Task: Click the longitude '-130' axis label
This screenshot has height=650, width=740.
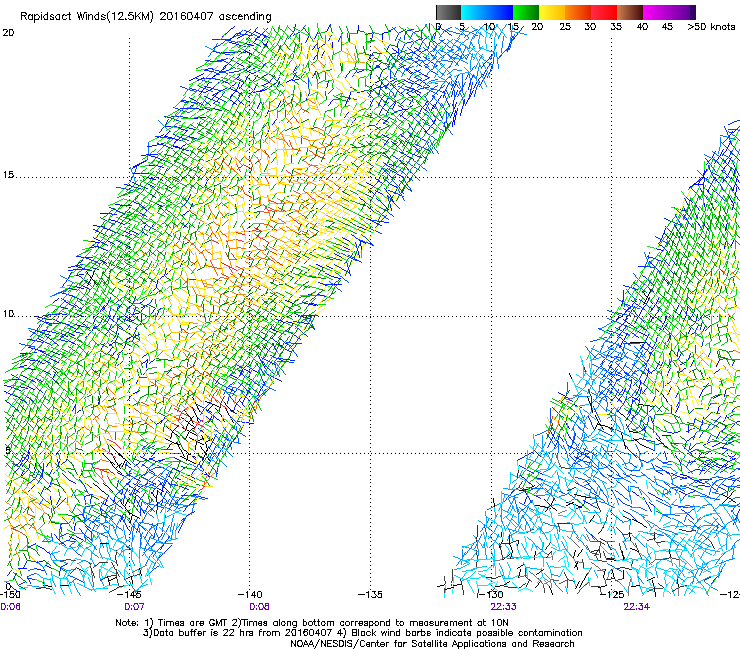Action: tap(491, 595)
